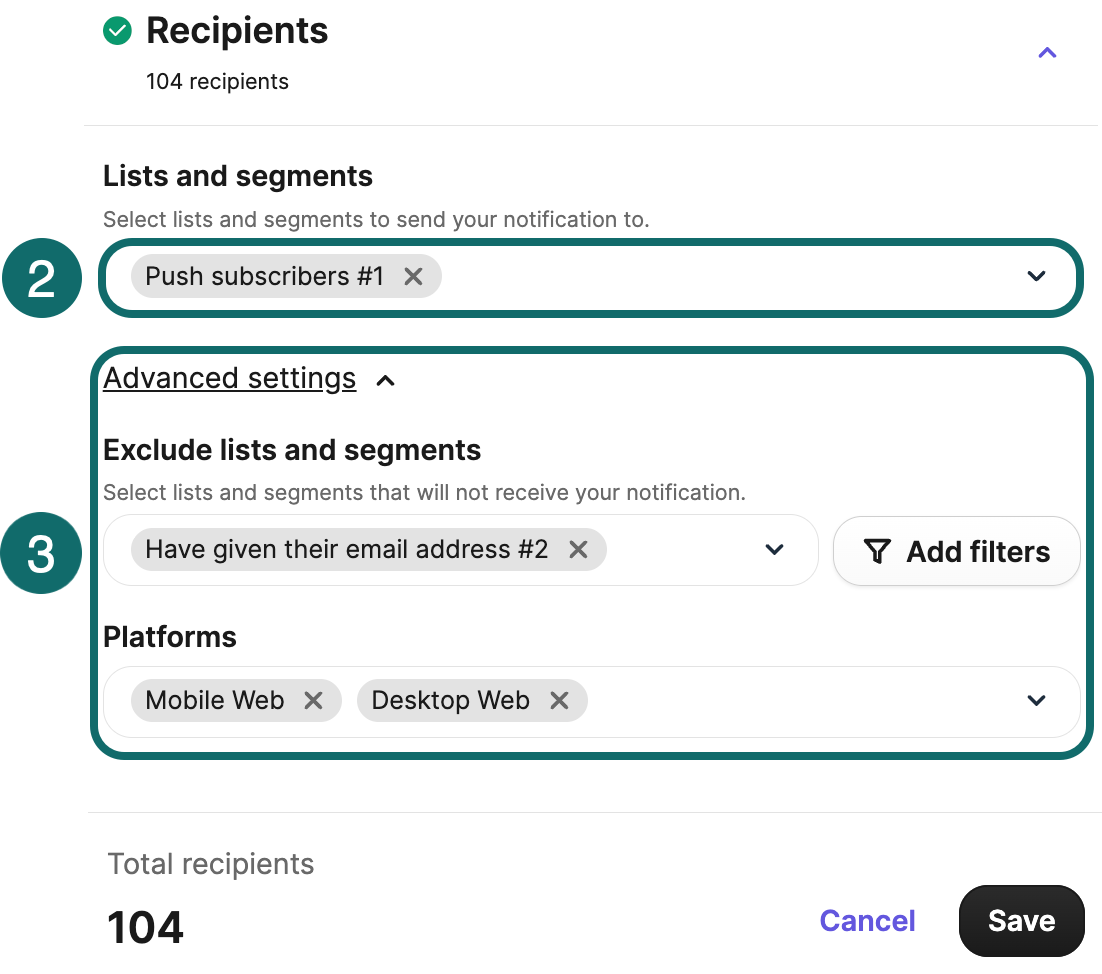Collapse the Recipients section

pyautogui.click(x=1047, y=52)
